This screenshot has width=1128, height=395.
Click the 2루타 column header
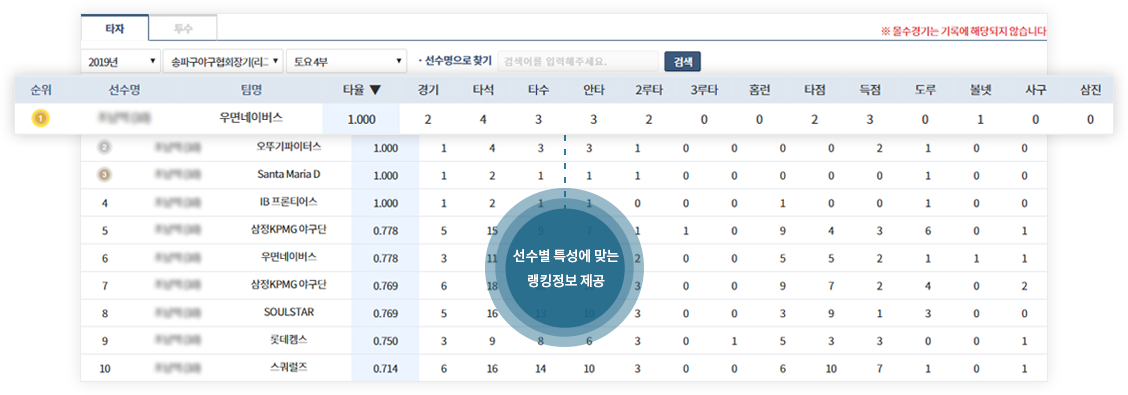[x=649, y=90]
